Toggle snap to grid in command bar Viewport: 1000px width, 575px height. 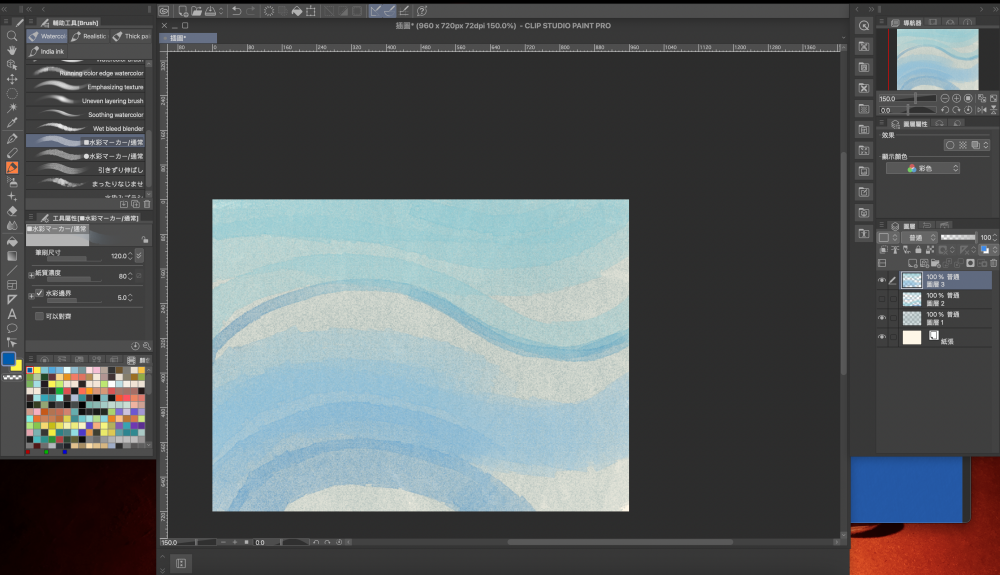pos(404,11)
